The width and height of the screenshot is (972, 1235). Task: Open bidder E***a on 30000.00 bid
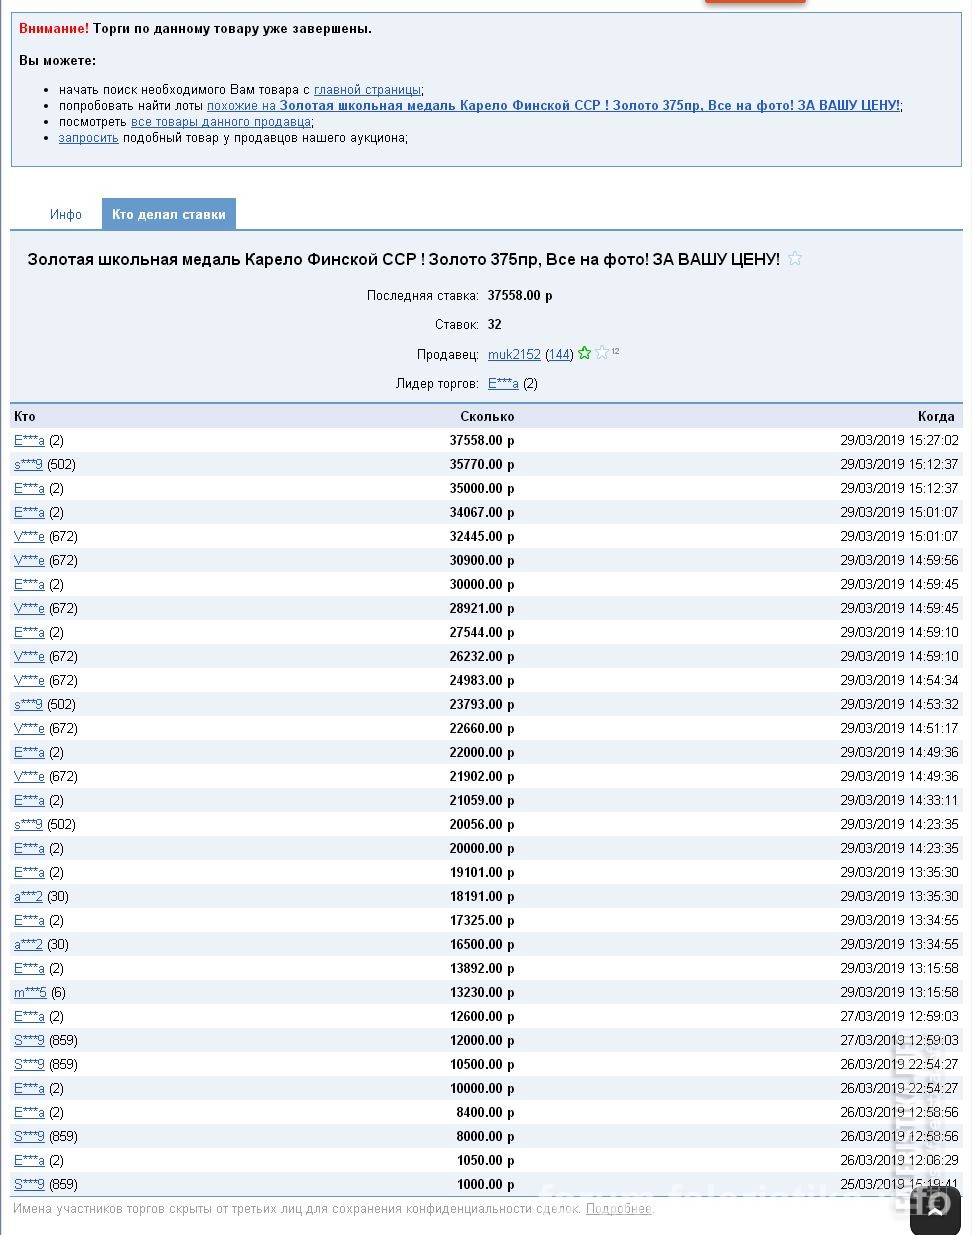coord(29,584)
